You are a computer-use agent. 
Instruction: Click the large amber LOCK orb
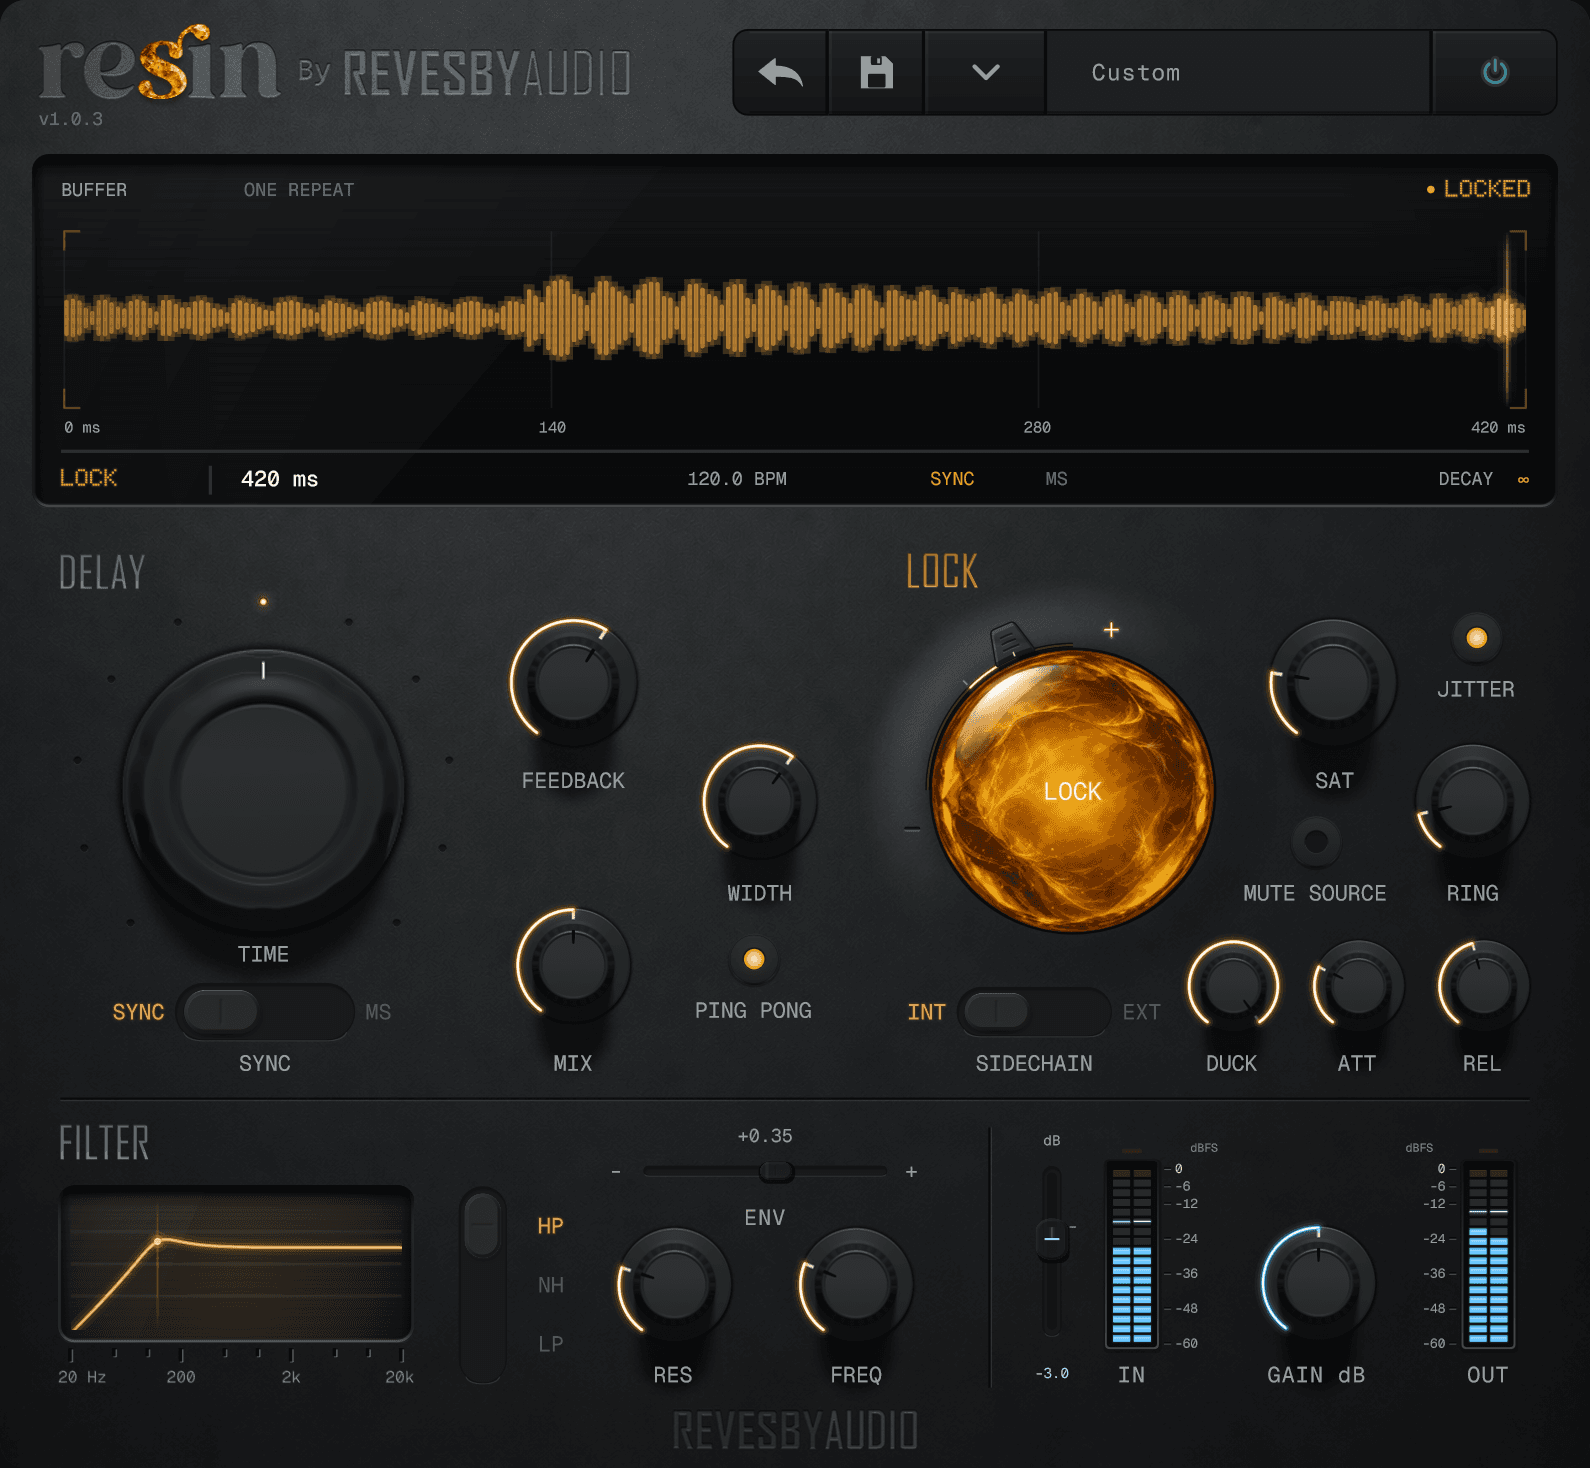[x=1072, y=791]
